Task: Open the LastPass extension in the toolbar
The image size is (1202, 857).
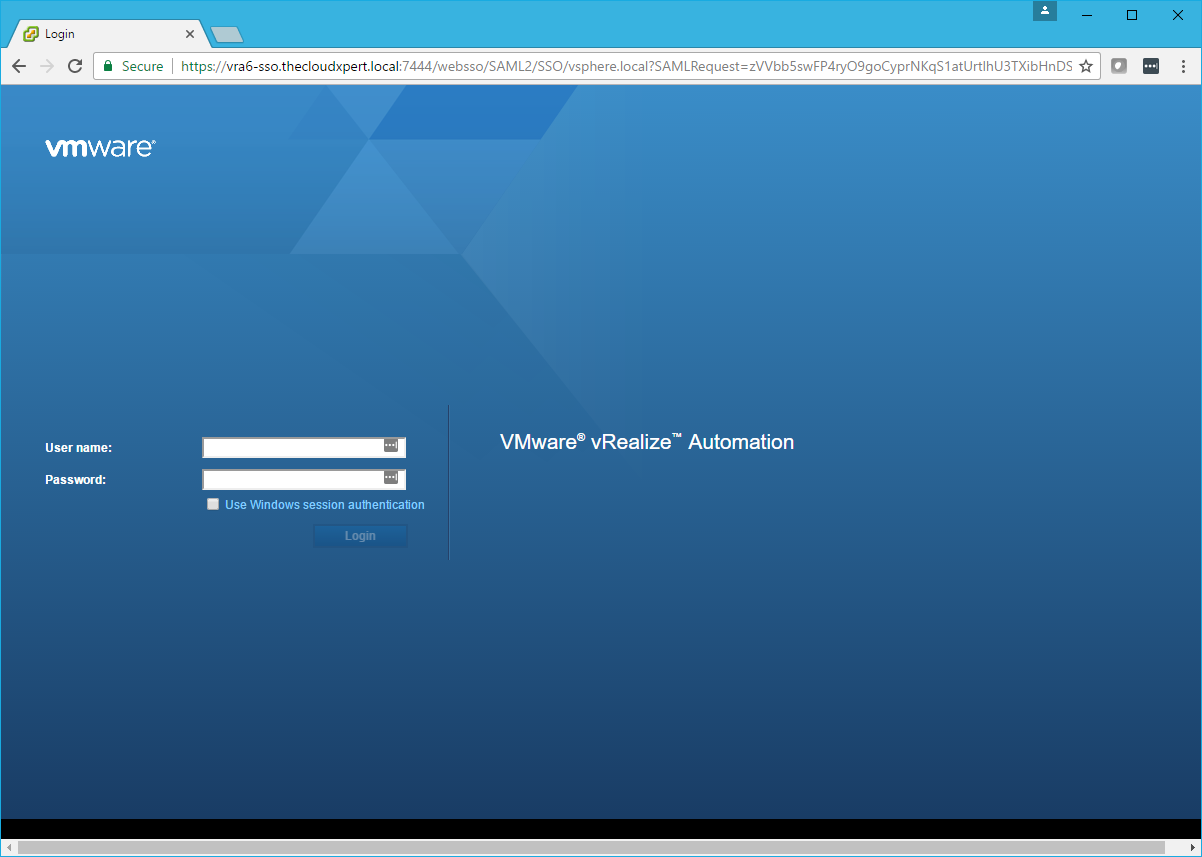Action: tap(1151, 66)
